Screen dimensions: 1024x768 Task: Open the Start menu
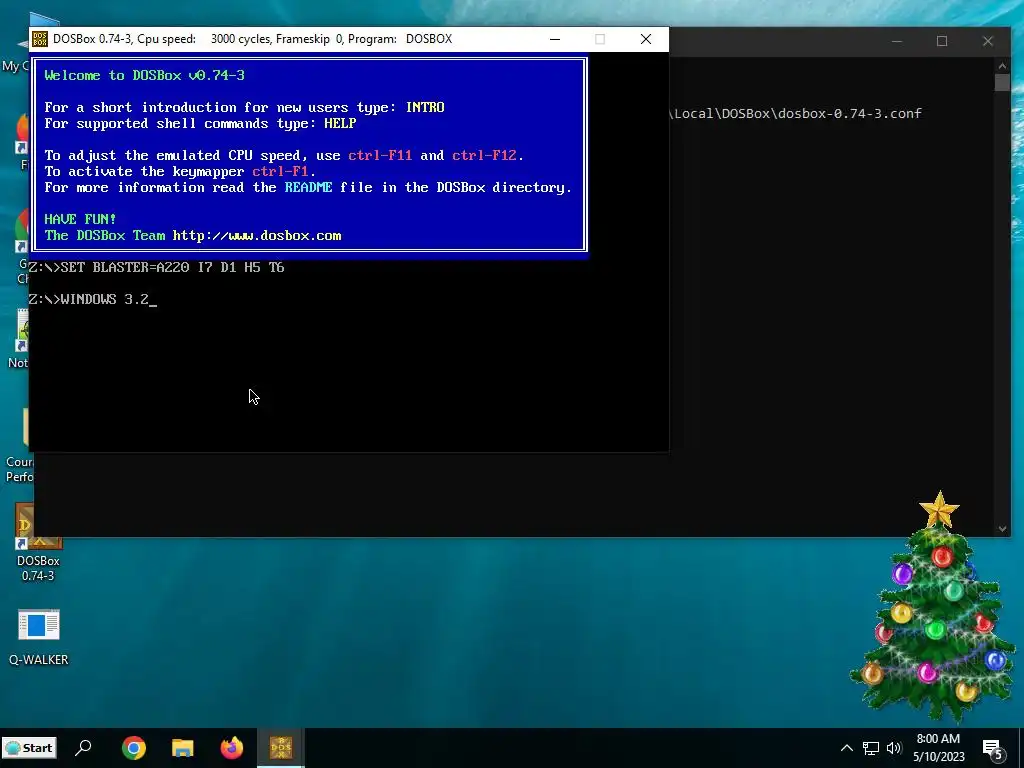coord(29,748)
